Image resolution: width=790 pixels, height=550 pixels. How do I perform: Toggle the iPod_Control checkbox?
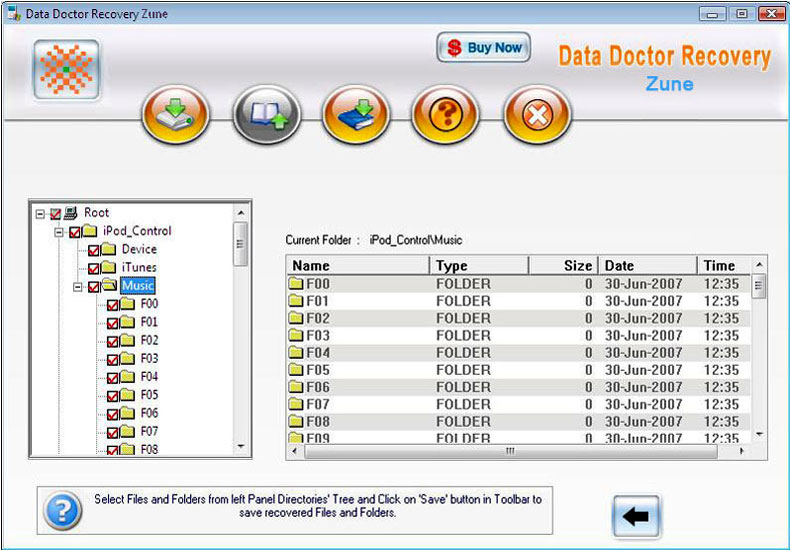pyautogui.click(x=75, y=232)
